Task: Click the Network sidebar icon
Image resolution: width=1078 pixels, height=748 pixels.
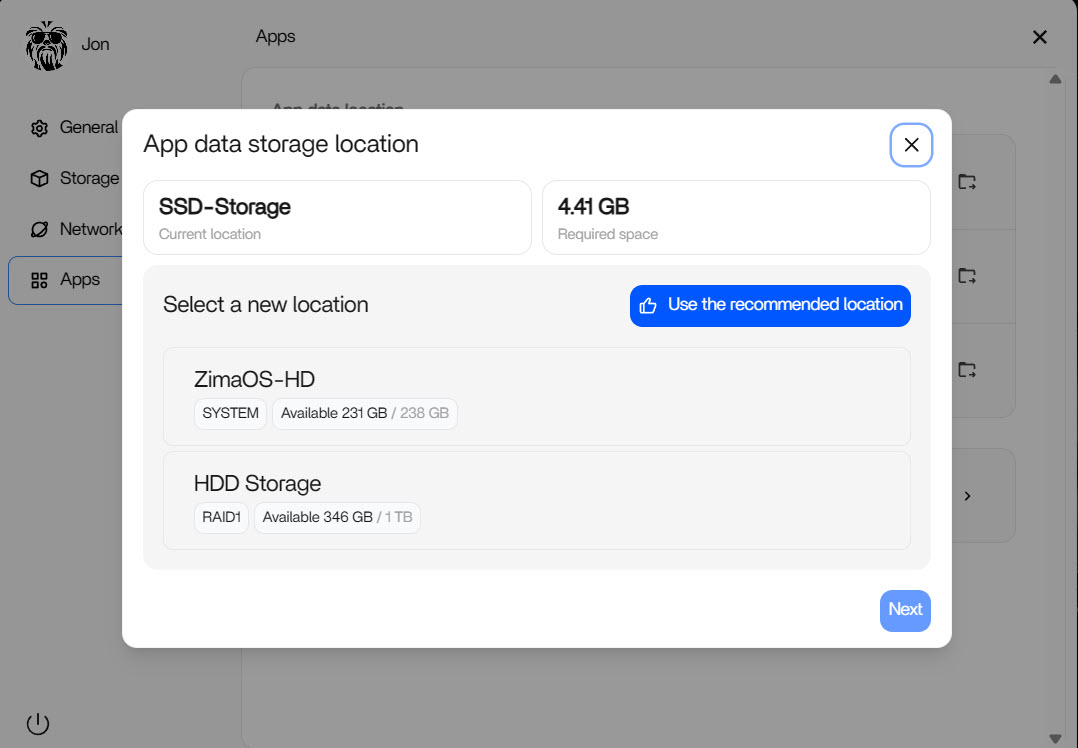Action: point(39,229)
